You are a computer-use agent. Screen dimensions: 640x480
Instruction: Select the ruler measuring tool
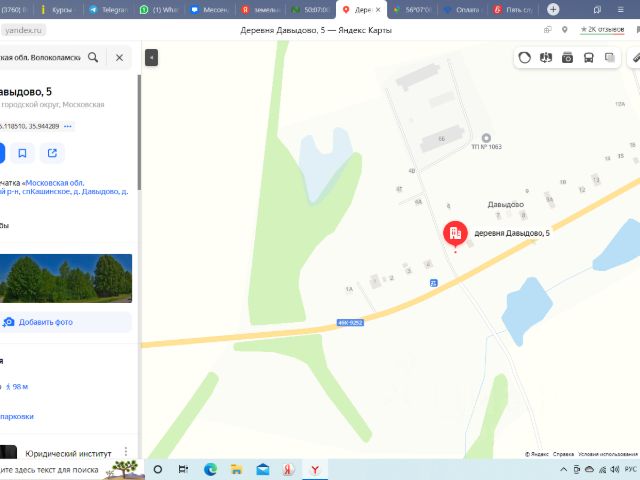[x=636, y=58]
